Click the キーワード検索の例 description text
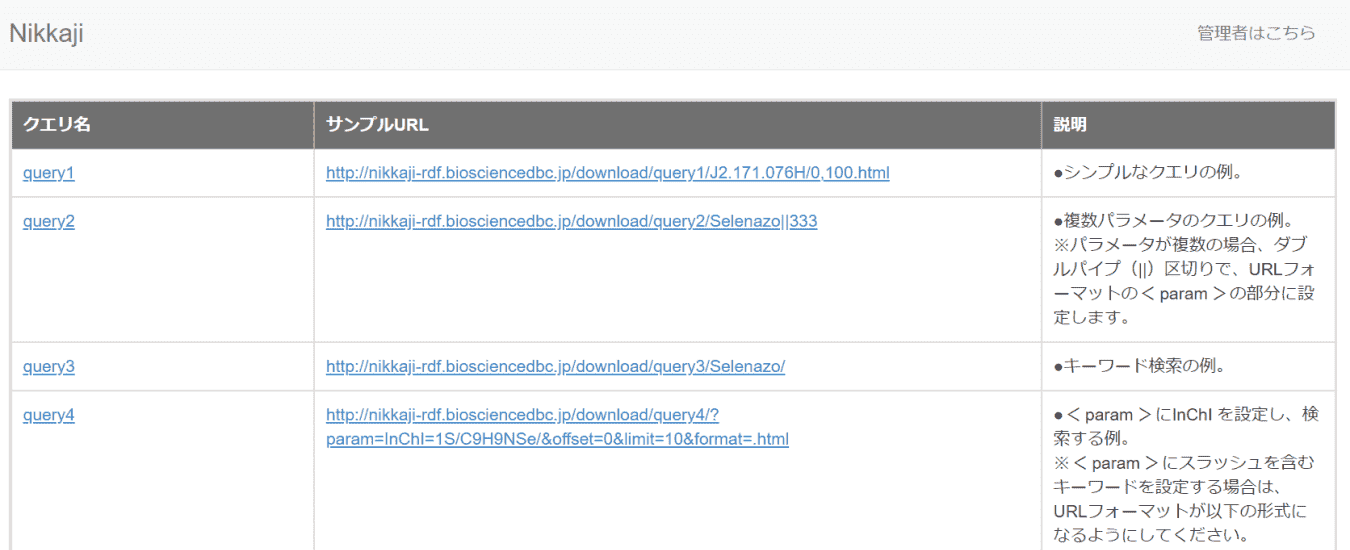This screenshot has height=550, width=1350. click(1139, 366)
